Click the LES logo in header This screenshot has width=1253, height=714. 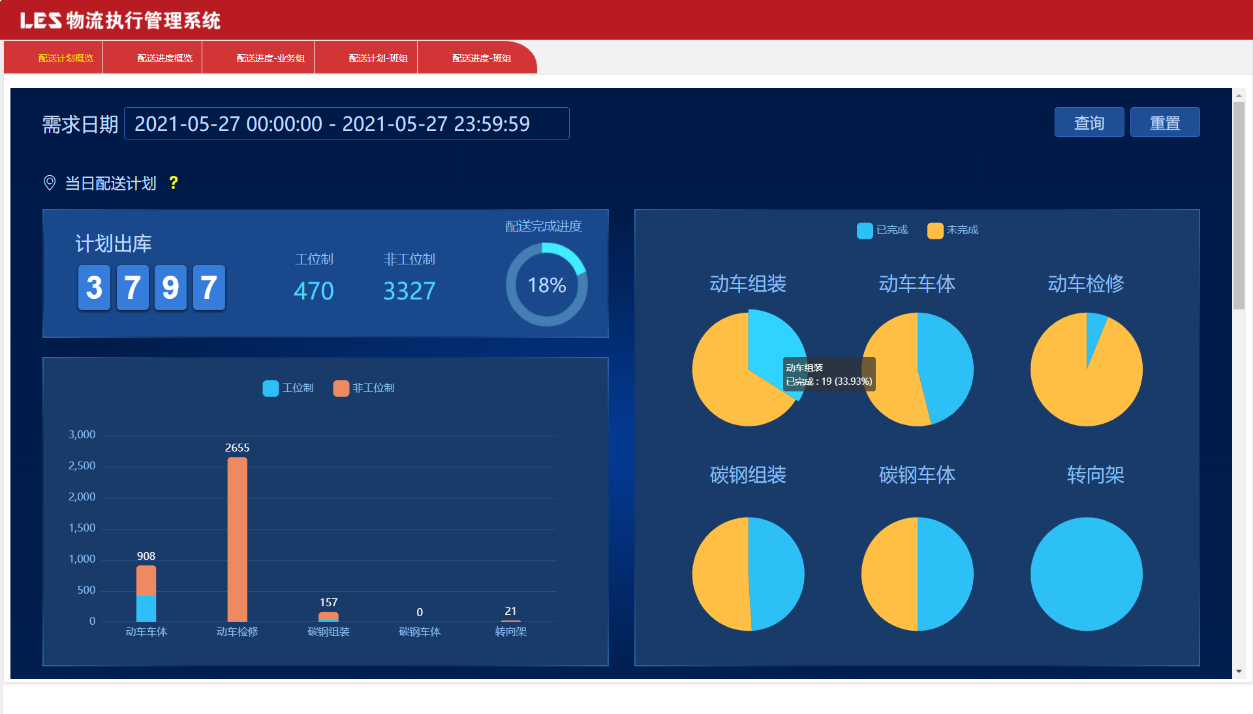(x=41, y=21)
